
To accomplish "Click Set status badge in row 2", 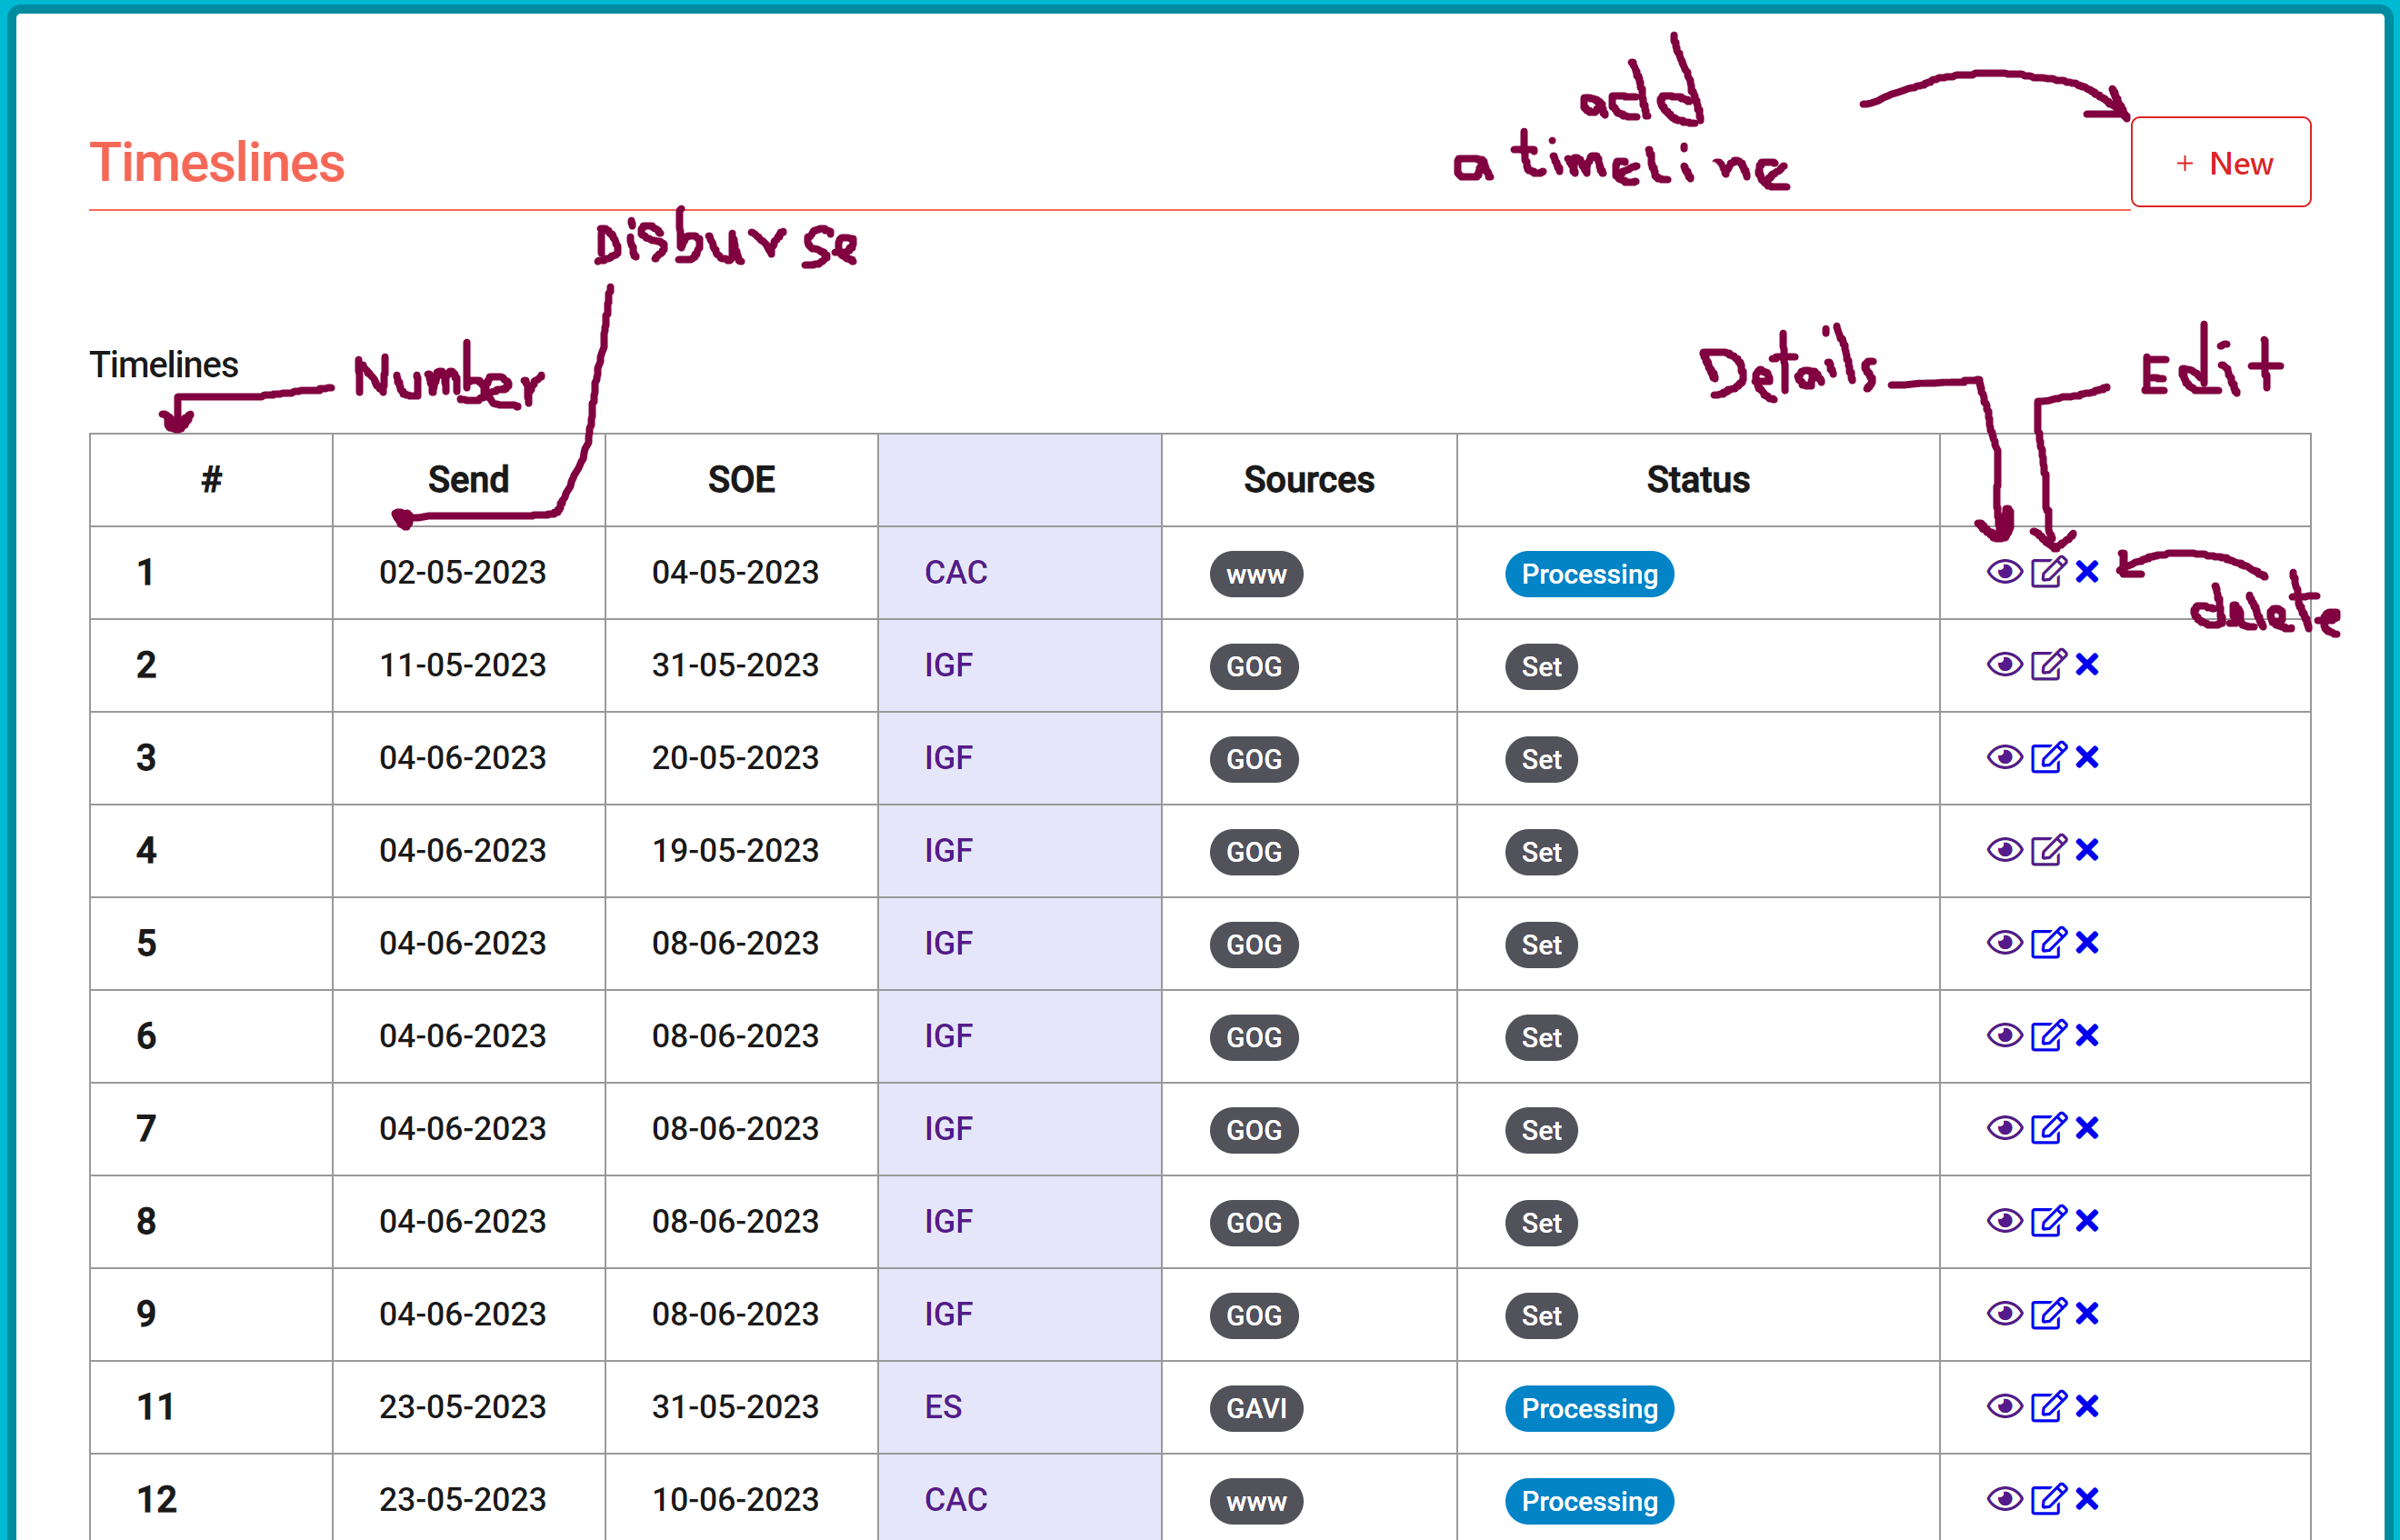I will tap(1541, 667).
